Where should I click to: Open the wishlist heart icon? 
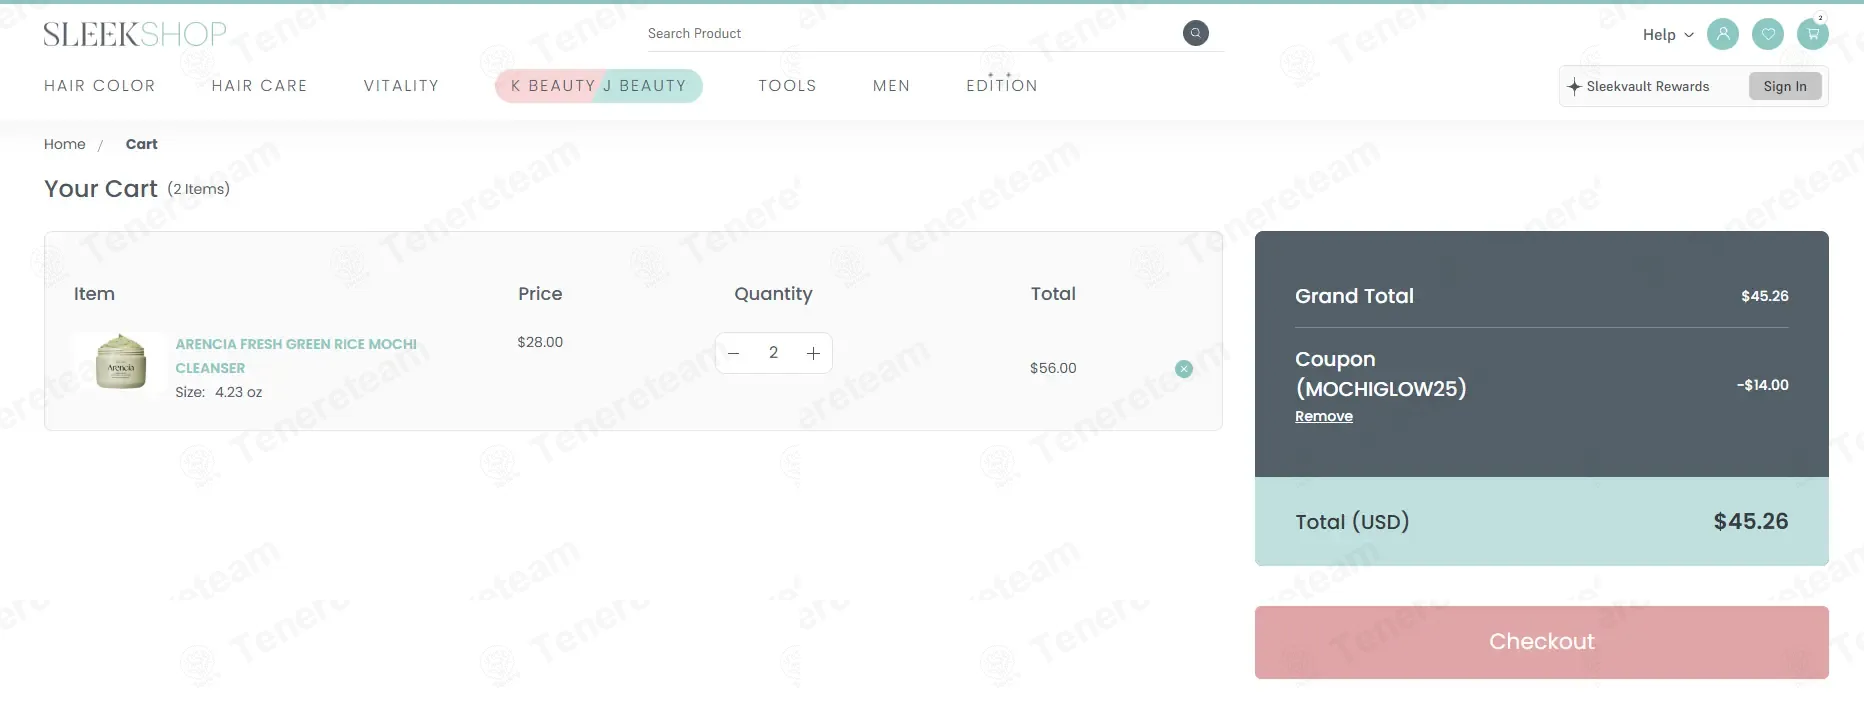coord(1768,34)
